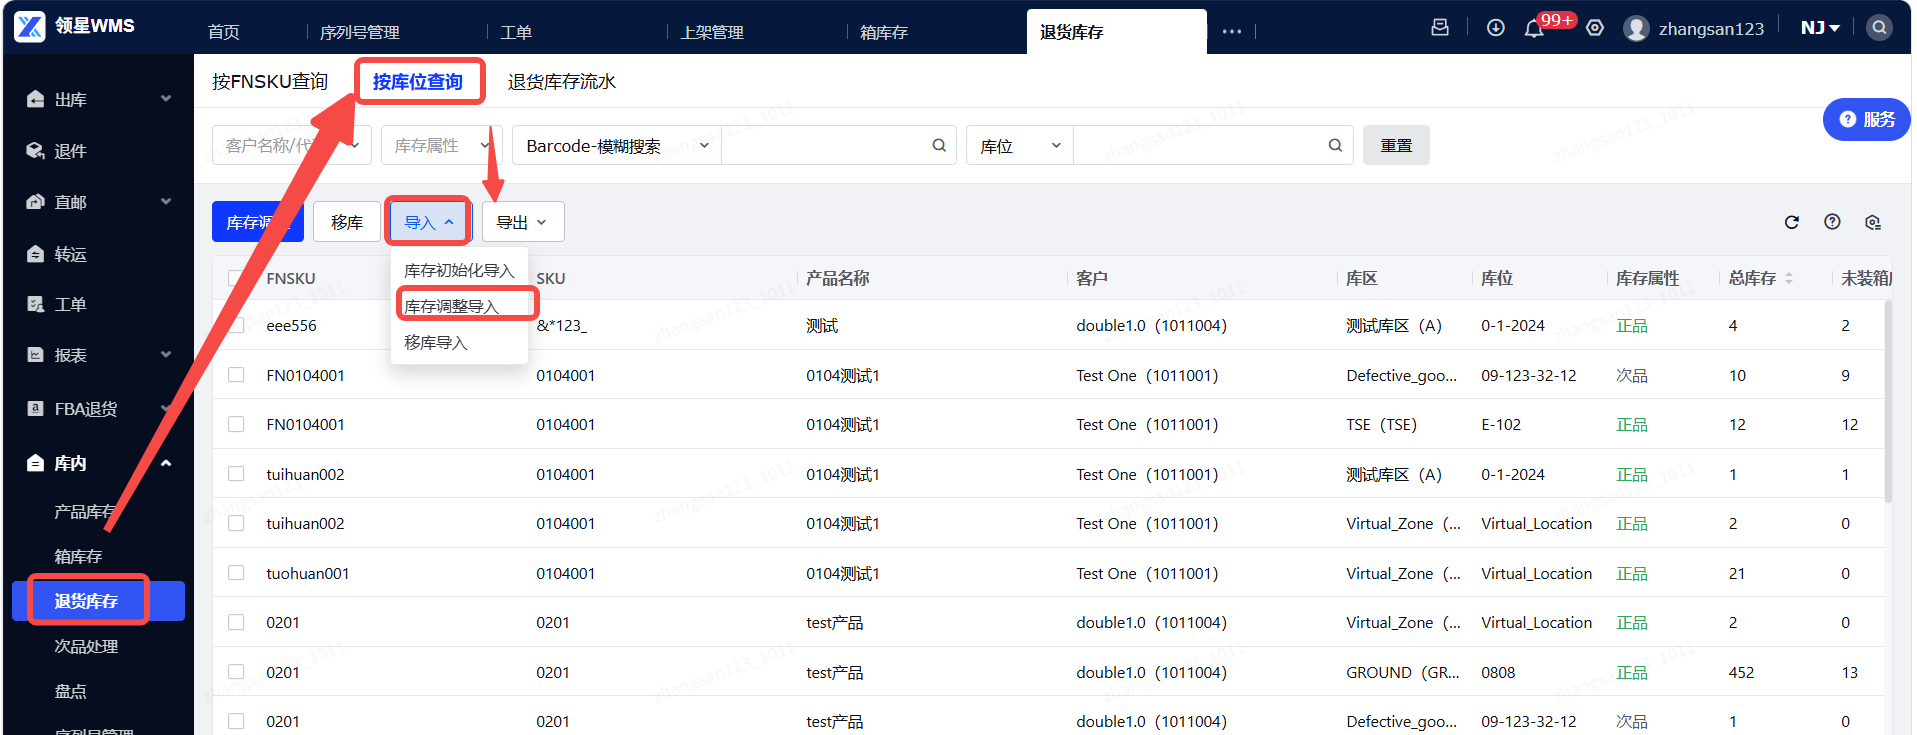Viewport: 1917px width, 735px height.
Task: Open the NJ warehouse switcher dropdown
Action: point(1820,28)
